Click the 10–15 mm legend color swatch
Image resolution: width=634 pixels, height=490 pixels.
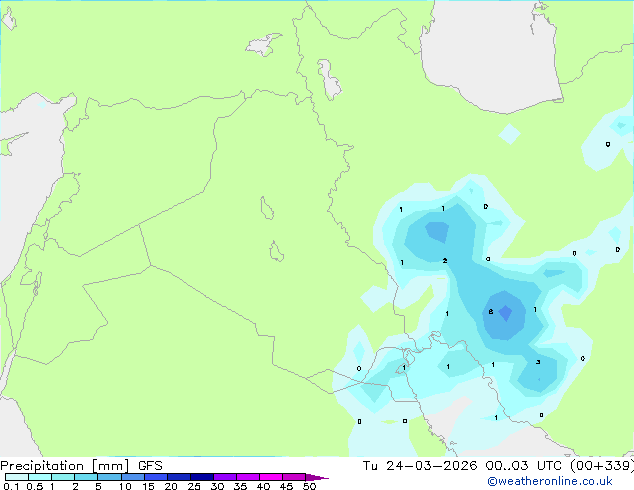tap(133, 477)
